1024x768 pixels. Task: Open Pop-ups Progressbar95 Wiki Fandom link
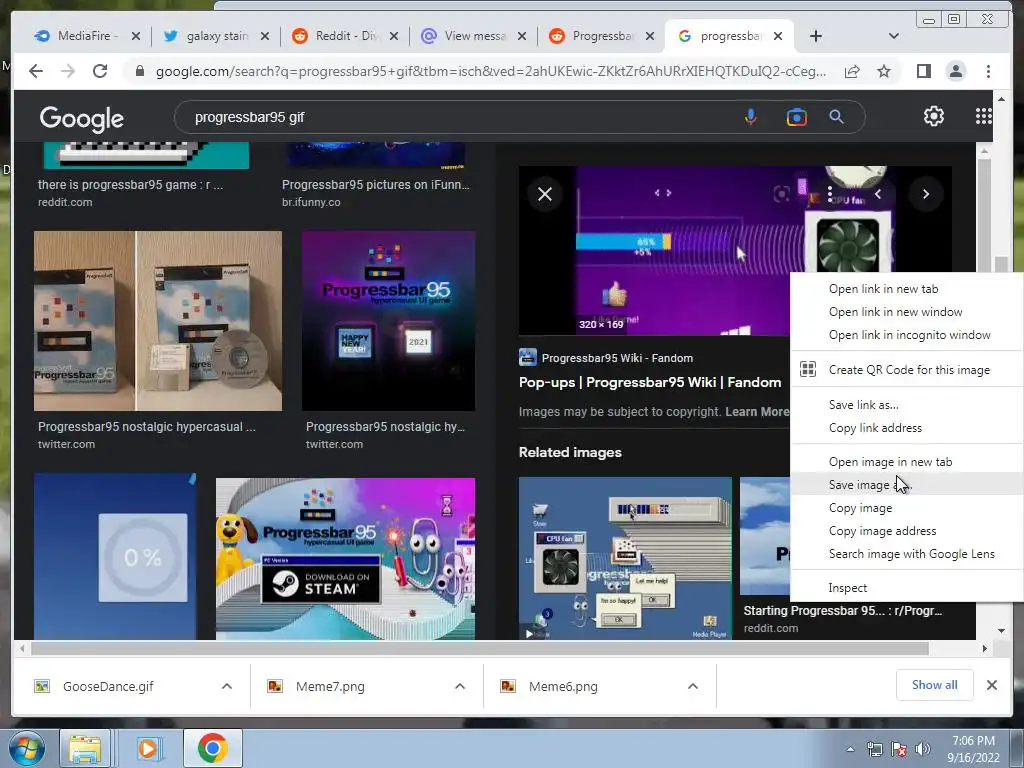650,383
